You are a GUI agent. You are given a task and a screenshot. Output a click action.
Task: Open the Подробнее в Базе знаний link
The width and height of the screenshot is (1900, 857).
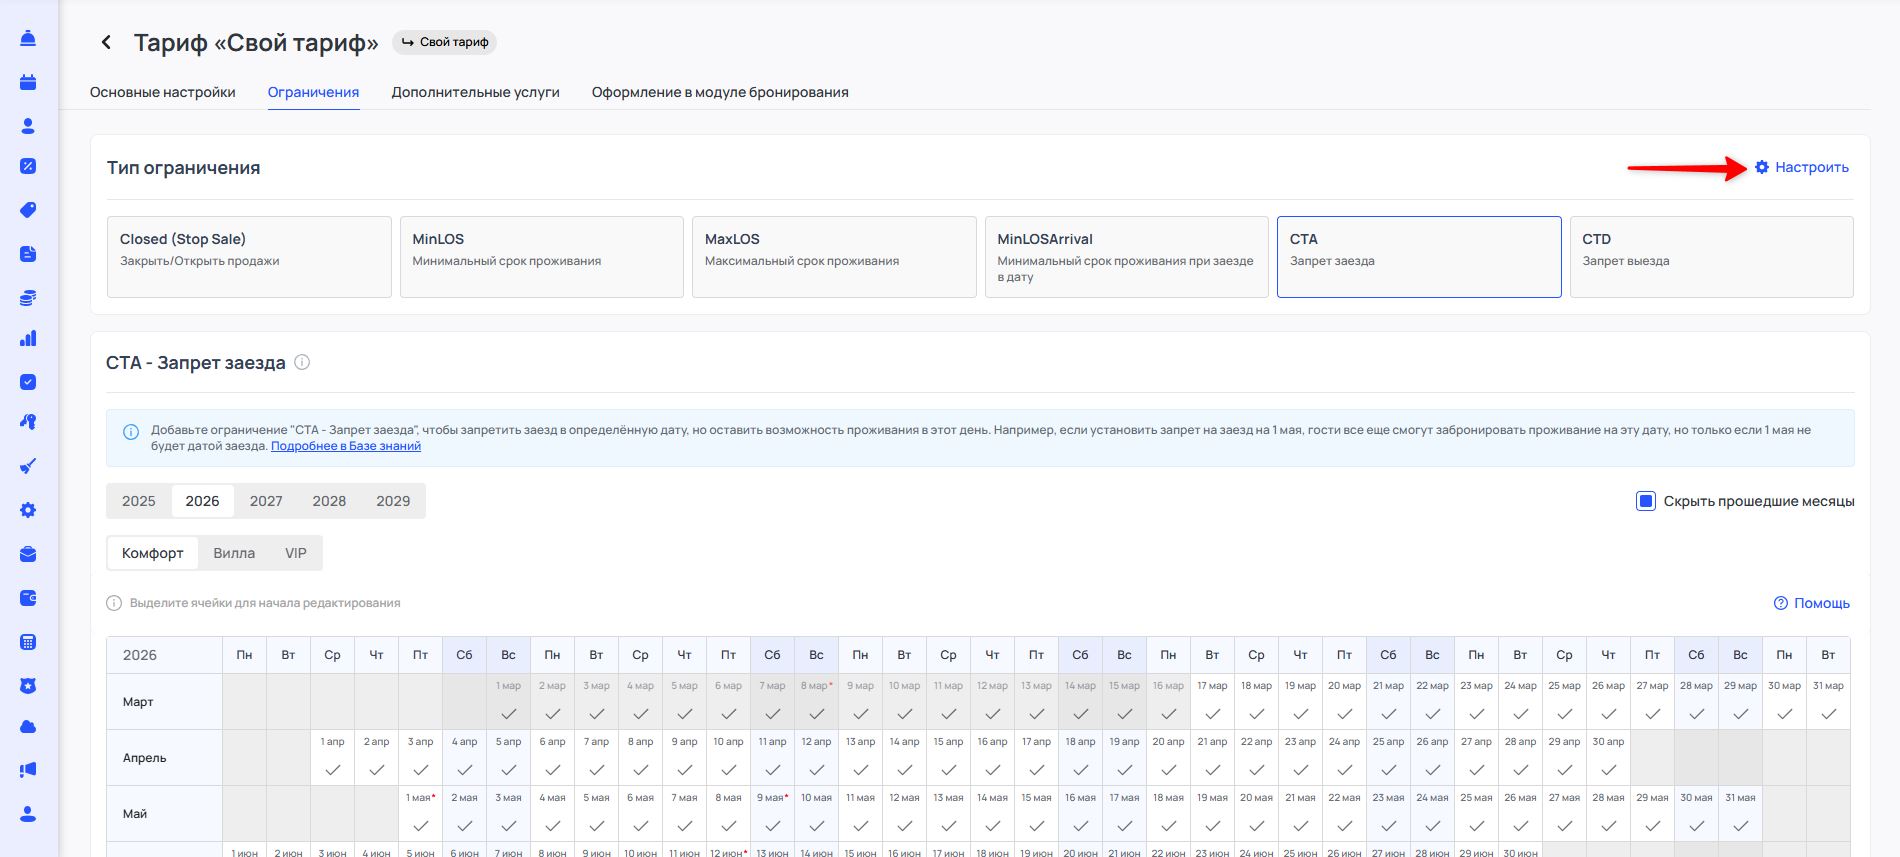coord(346,446)
